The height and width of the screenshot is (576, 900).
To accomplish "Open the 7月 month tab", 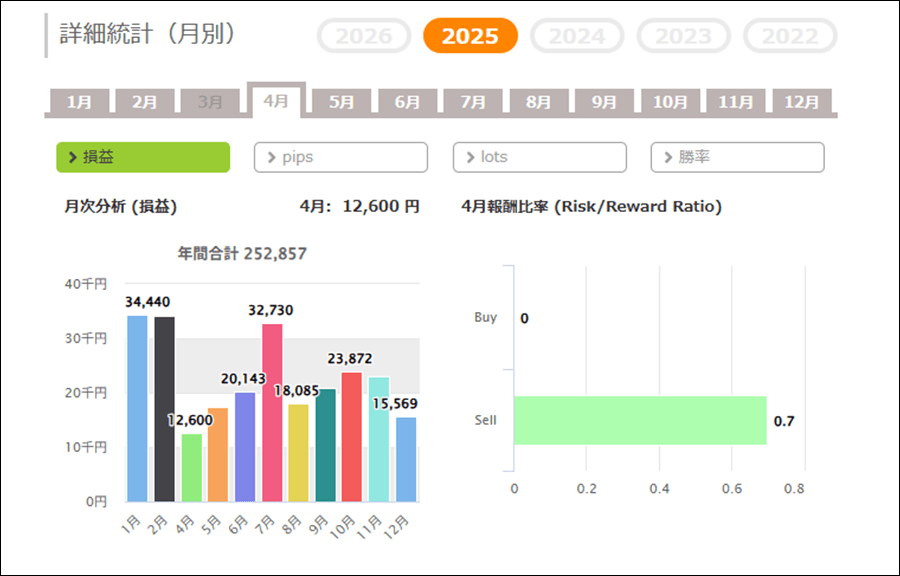I will (x=473, y=102).
